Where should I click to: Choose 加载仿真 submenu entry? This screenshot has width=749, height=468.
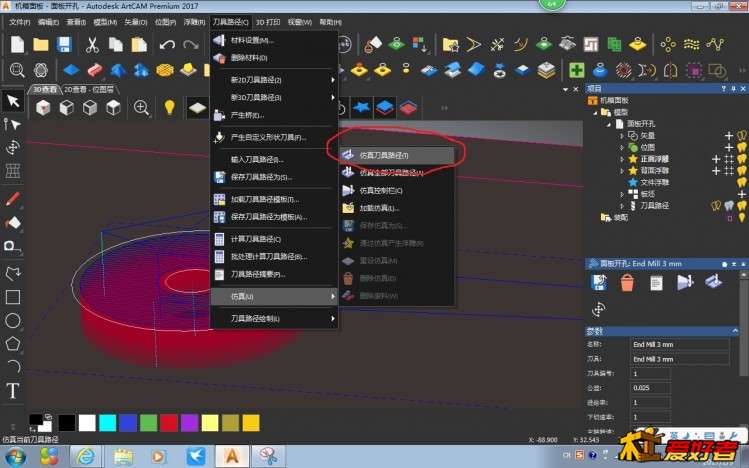tap(396, 208)
